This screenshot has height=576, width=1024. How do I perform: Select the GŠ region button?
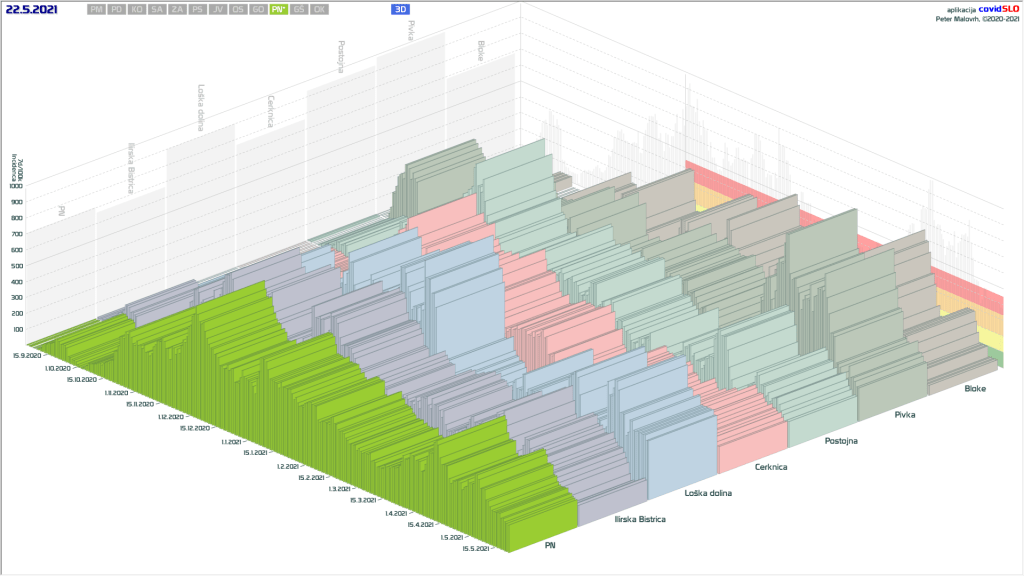click(298, 9)
